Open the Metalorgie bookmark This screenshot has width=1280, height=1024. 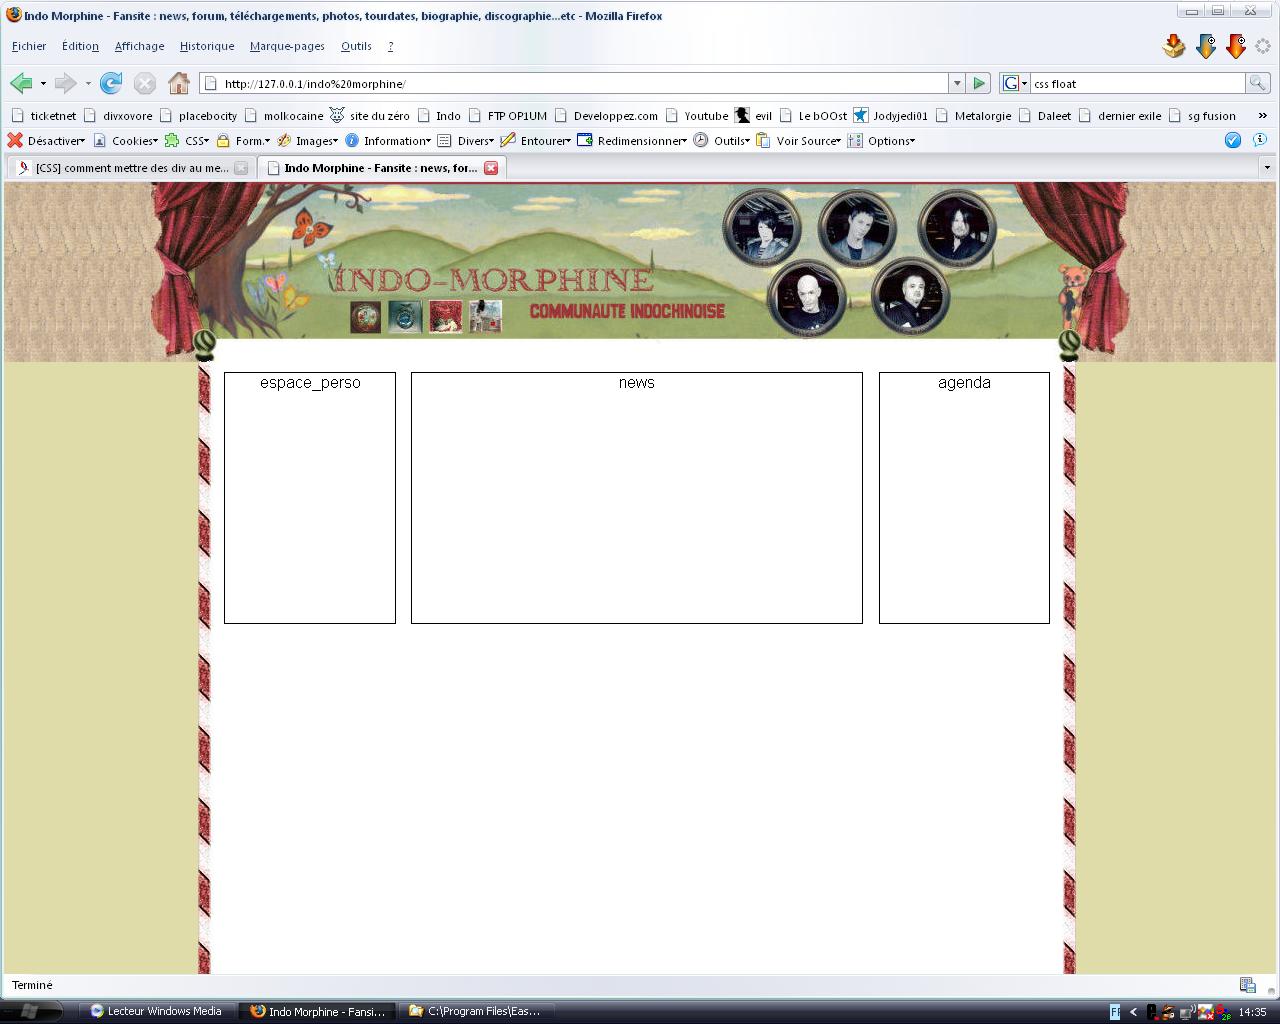click(x=973, y=115)
